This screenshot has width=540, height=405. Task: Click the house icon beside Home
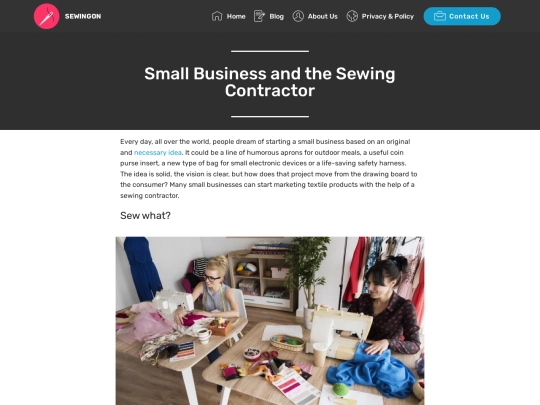pos(217,16)
